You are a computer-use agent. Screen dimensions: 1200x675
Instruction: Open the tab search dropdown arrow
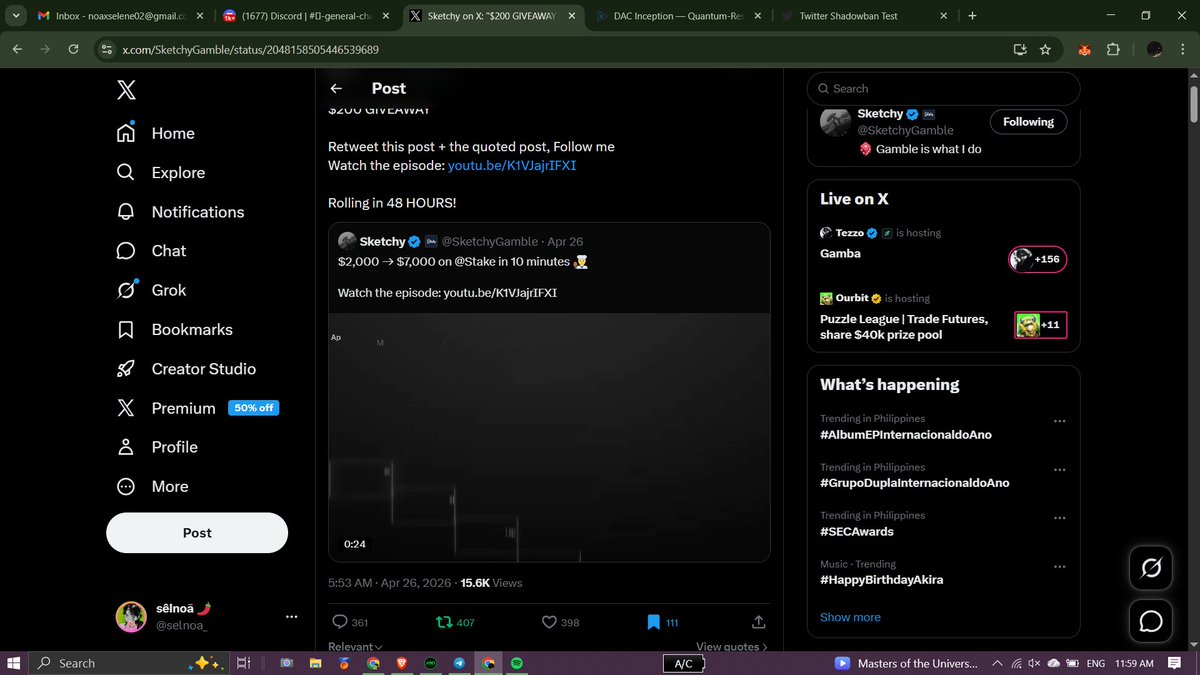point(14,16)
